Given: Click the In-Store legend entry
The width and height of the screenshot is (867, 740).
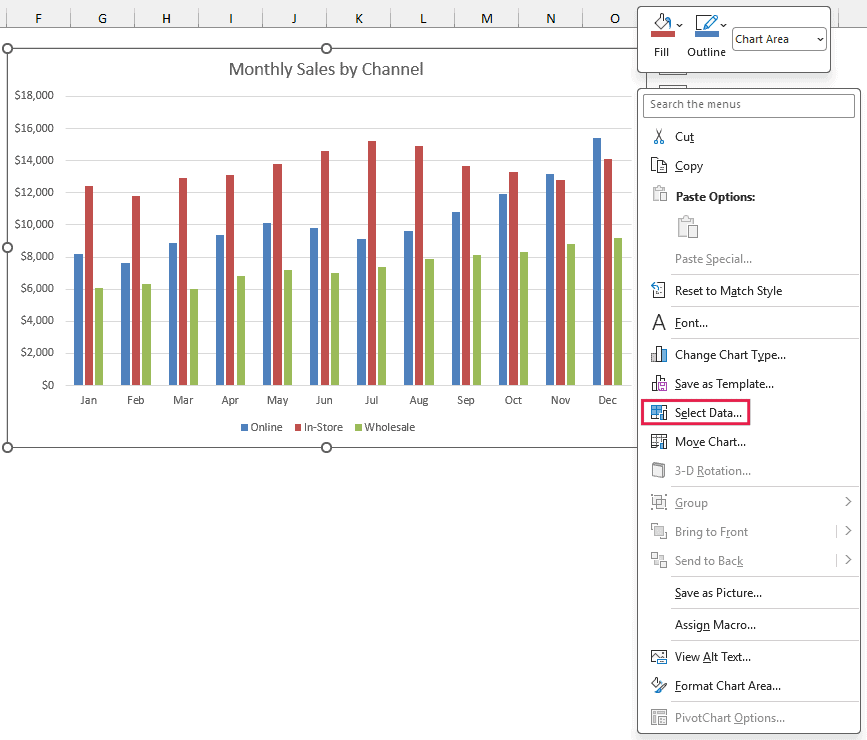Looking at the screenshot, I should 318,427.
